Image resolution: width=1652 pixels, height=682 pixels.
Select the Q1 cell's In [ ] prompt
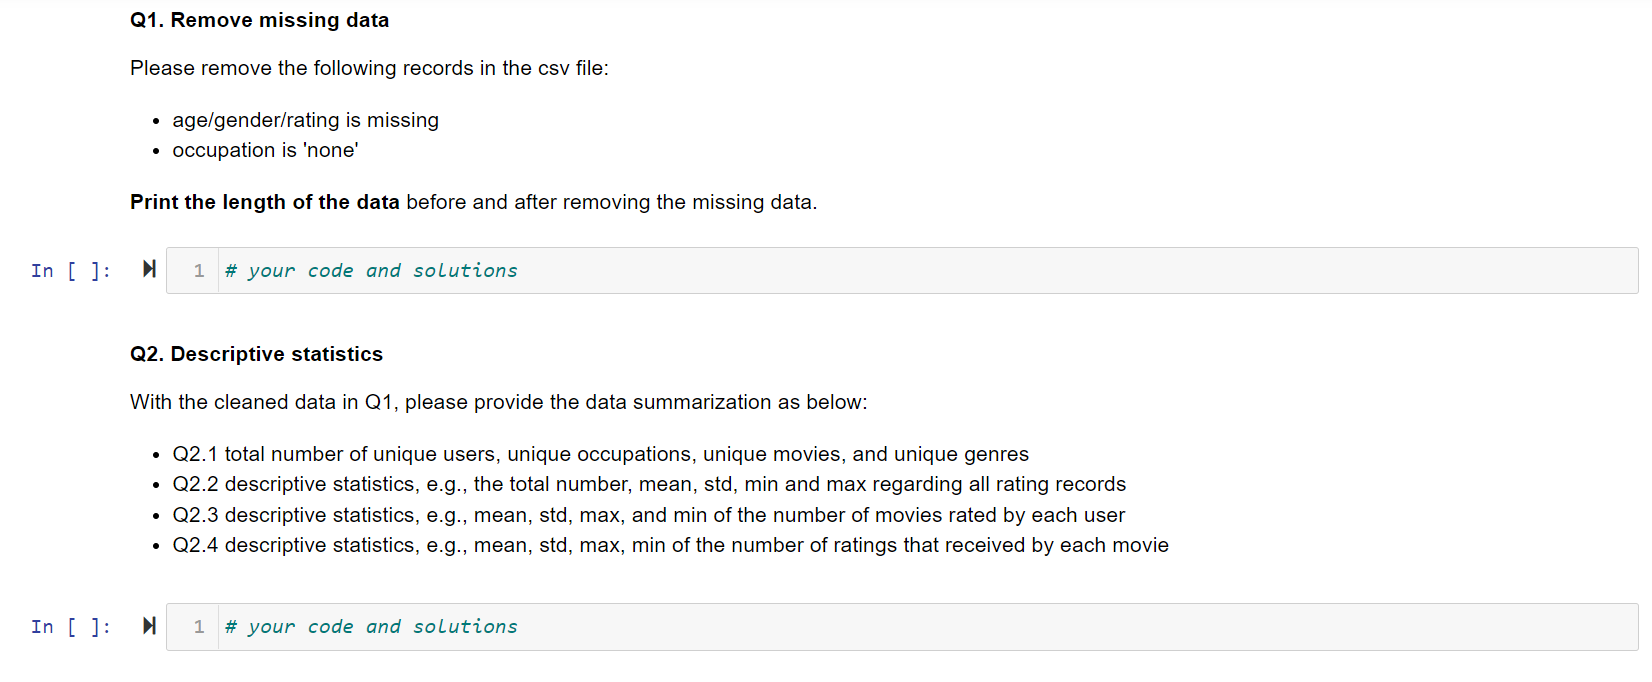click(x=70, y=271)
